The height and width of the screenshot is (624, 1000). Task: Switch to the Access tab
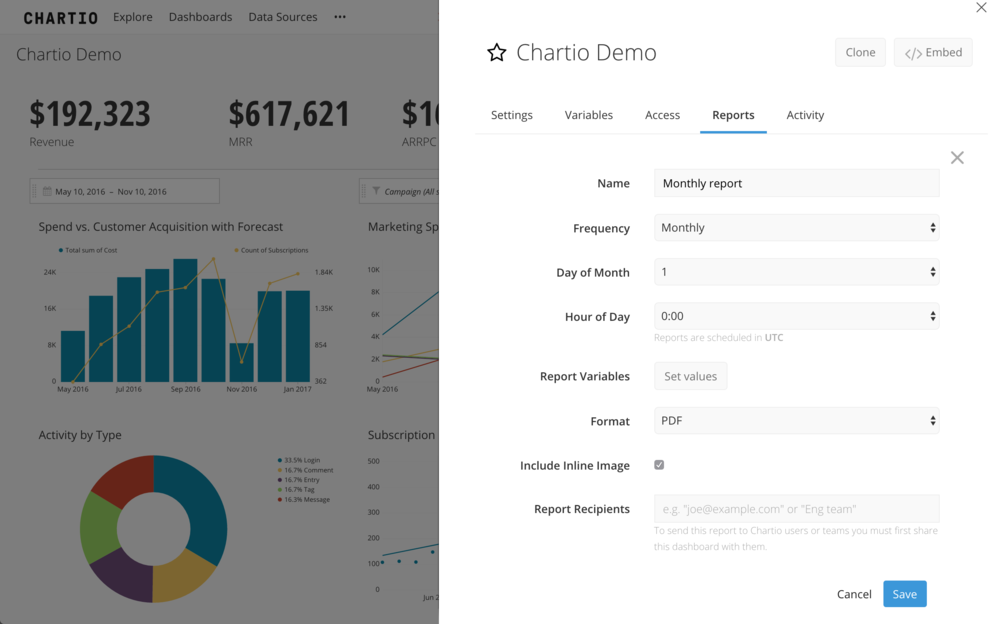click(662, 115)
